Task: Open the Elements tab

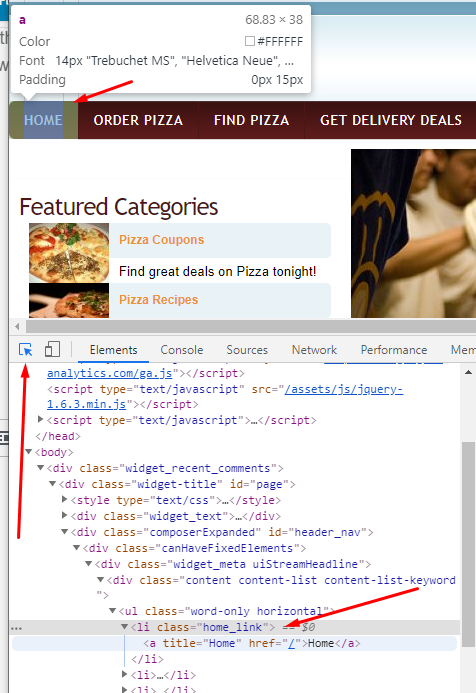Action: click(x=114, y=350)
